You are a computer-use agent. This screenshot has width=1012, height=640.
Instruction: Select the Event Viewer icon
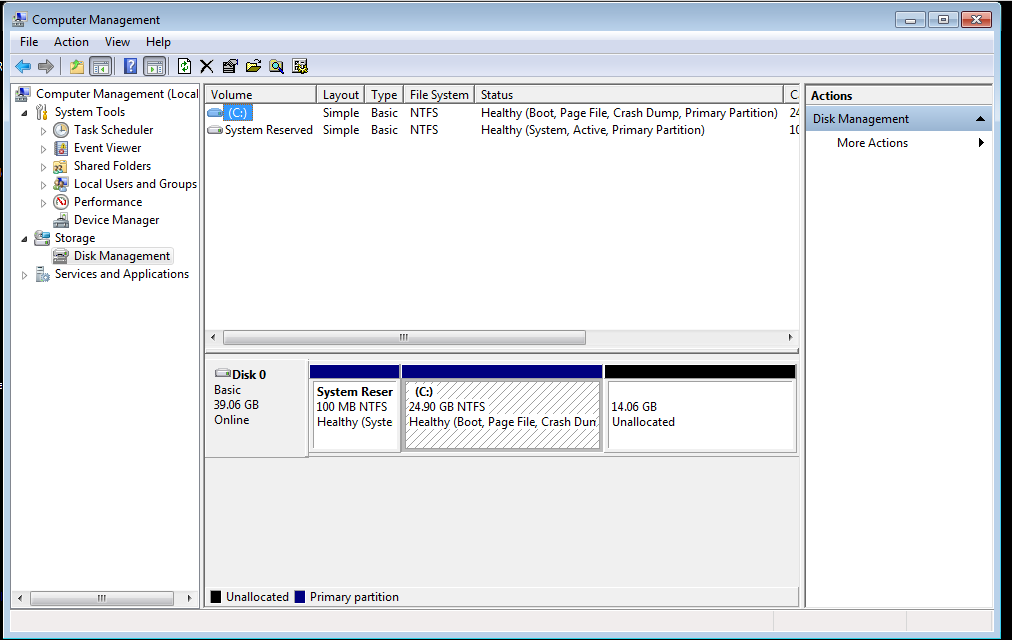[x=61, y=148]
